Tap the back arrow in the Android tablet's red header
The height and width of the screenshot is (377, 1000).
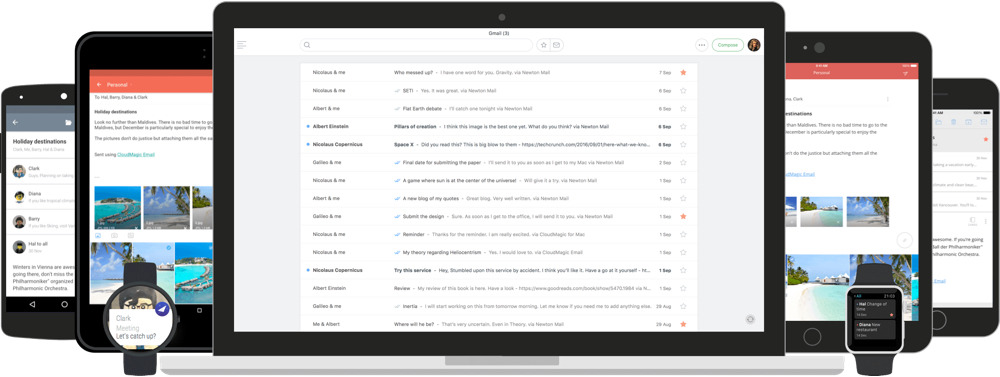99,84
